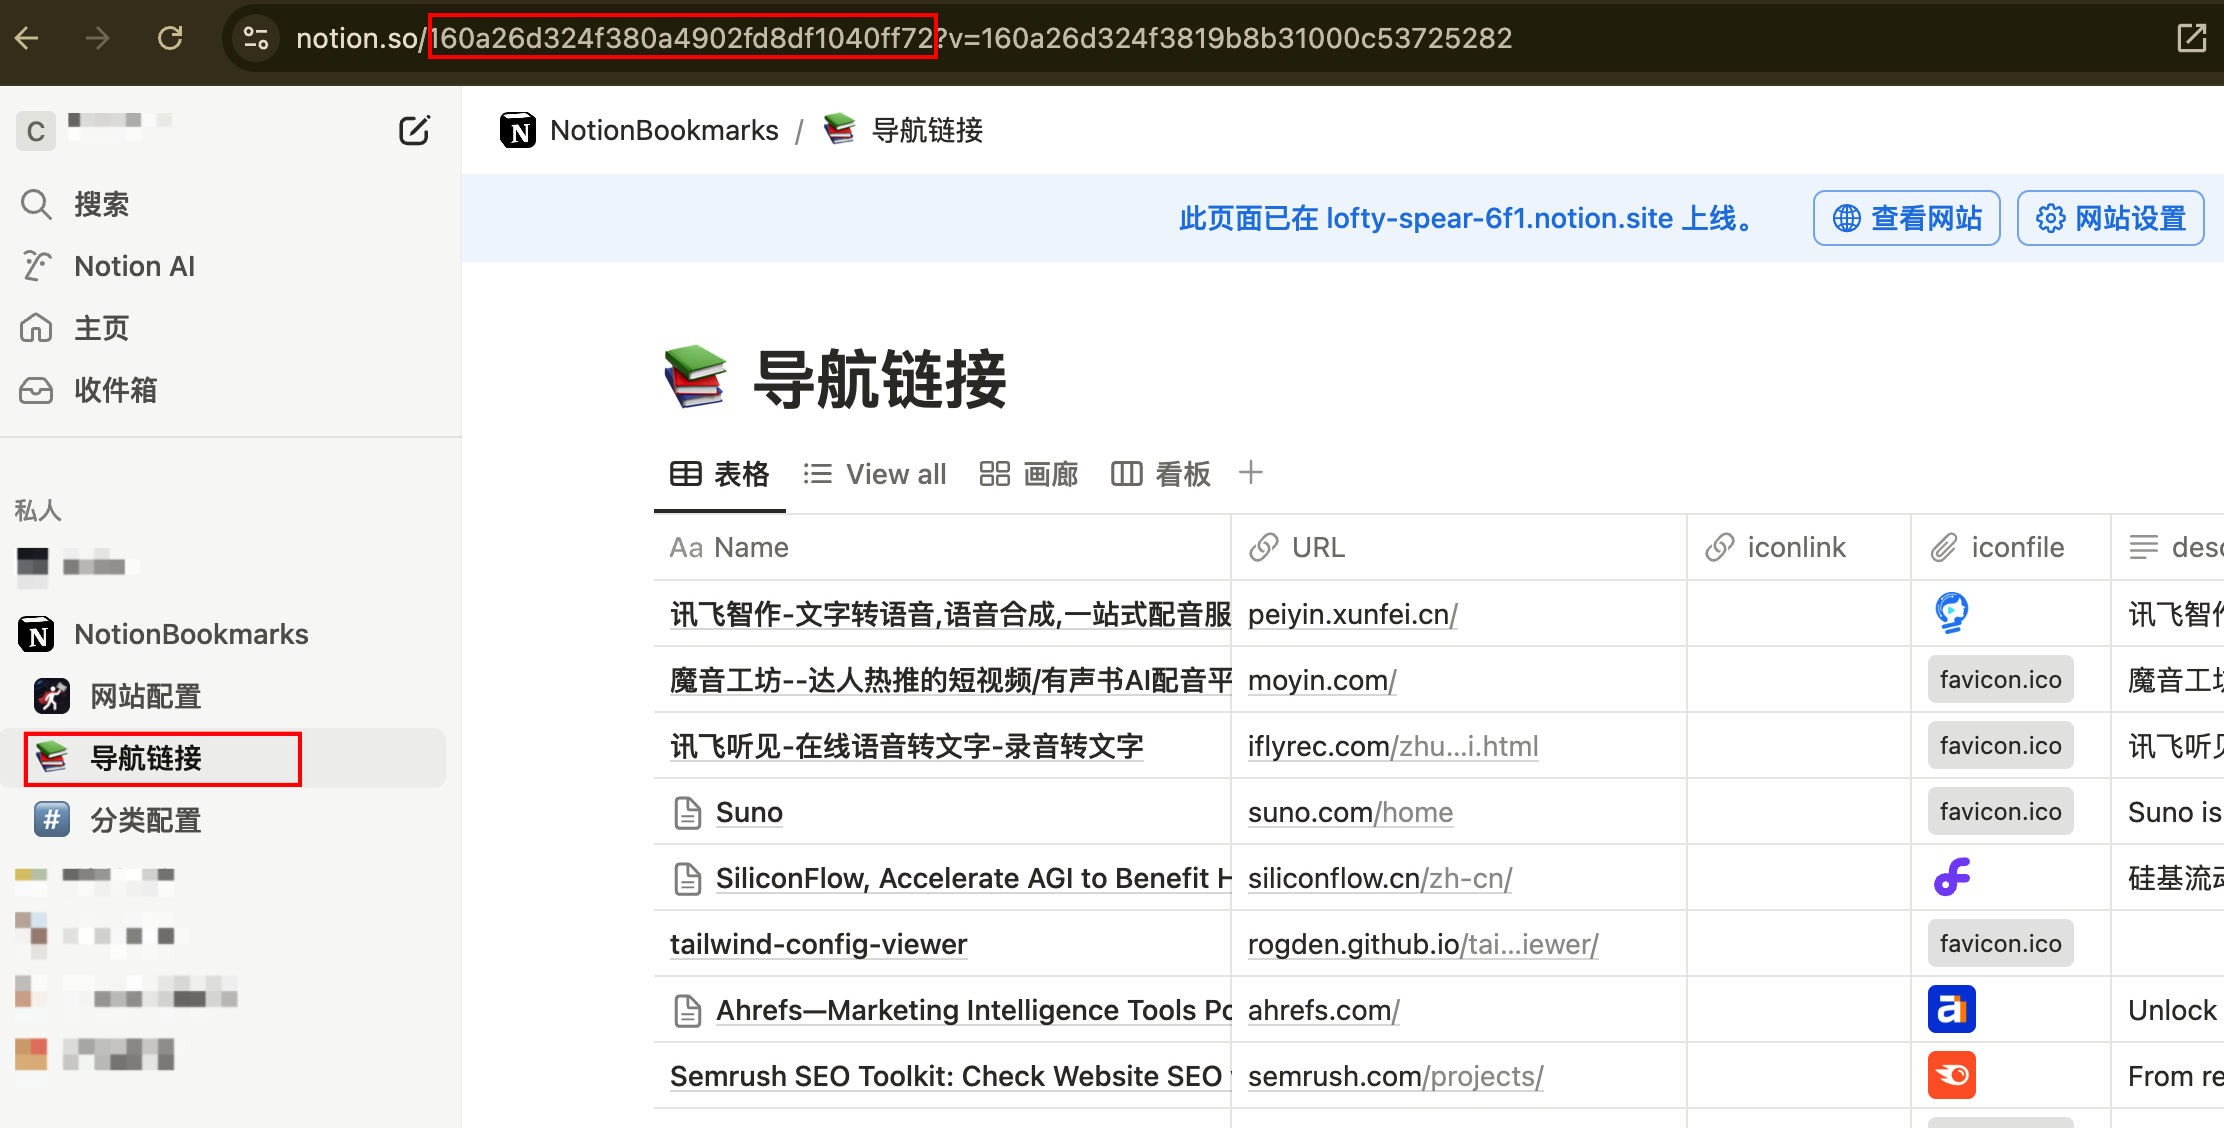2224x1128 pixels.
Task: Open the 讯飞听见 row name
Action: coord(907,746)
